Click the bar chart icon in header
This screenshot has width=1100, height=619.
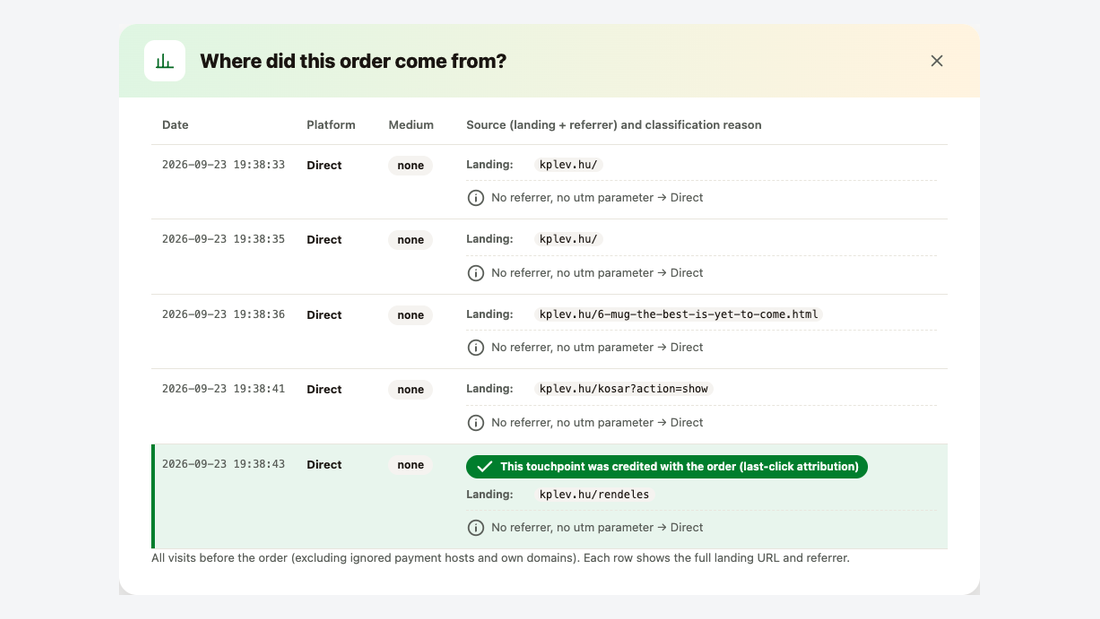coord(165,61)
